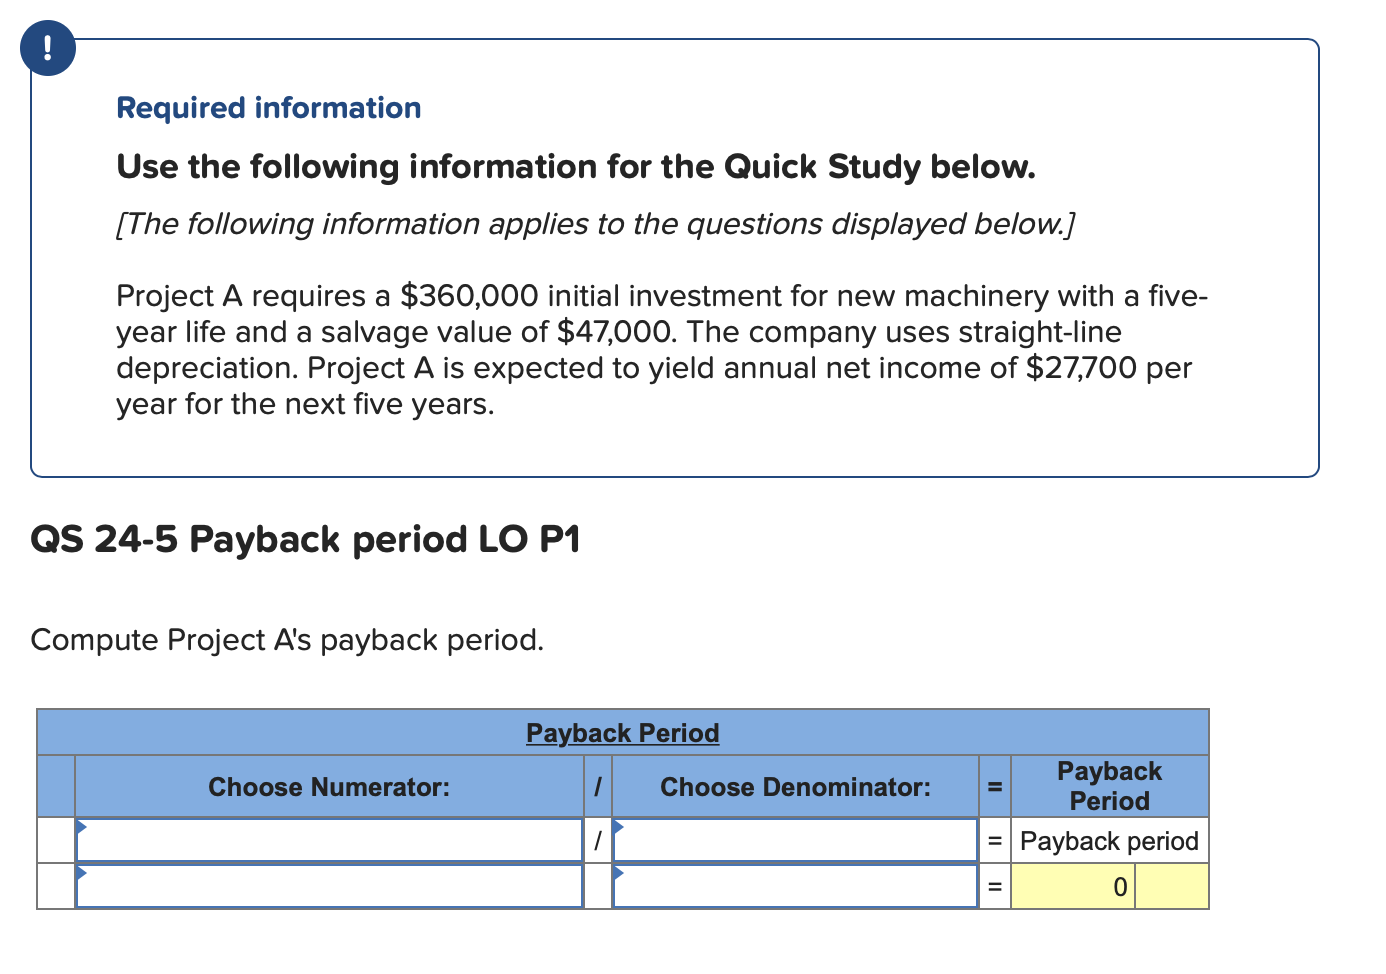Open the first Choose Denominator dropdown
This screenshot has height=974, width=1386.
pos(620,828)
